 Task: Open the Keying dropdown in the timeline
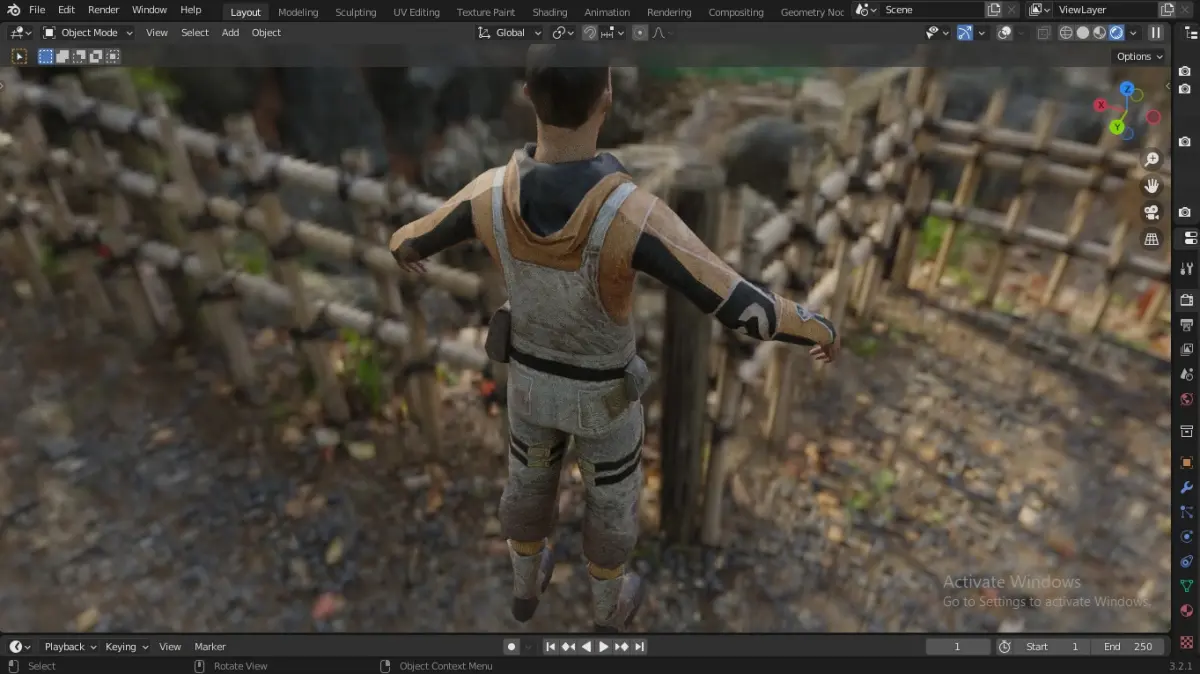[126, 647]
